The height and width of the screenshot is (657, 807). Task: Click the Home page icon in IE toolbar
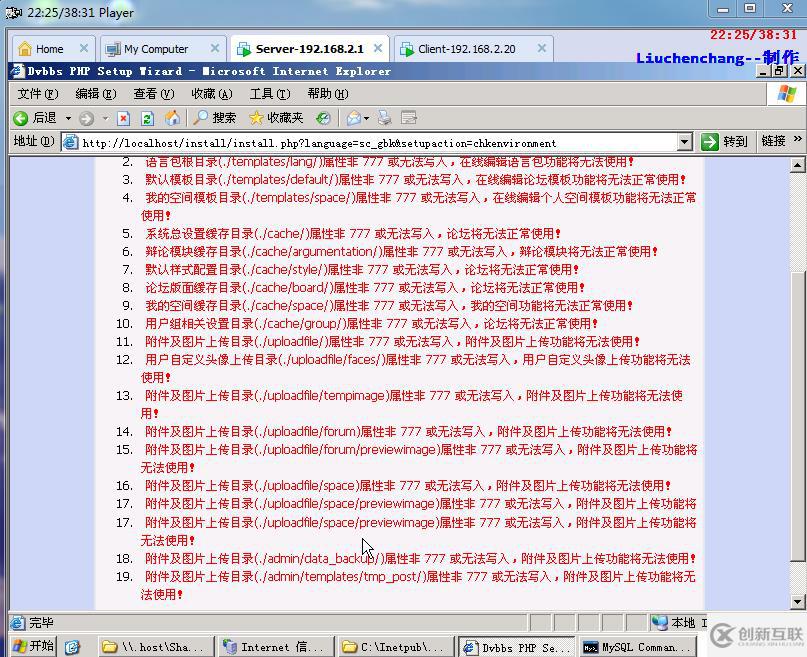pos(172,118)
